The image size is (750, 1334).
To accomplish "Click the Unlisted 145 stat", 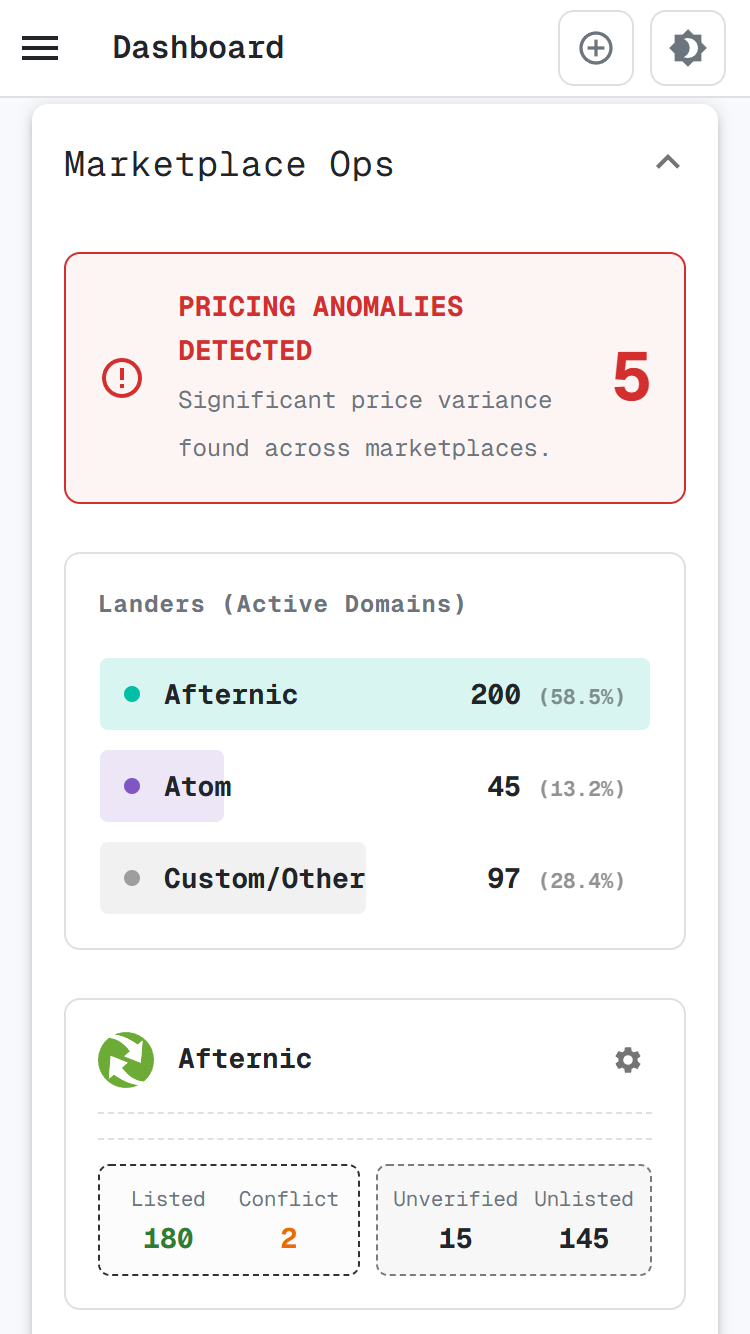I will point(584,1220).
